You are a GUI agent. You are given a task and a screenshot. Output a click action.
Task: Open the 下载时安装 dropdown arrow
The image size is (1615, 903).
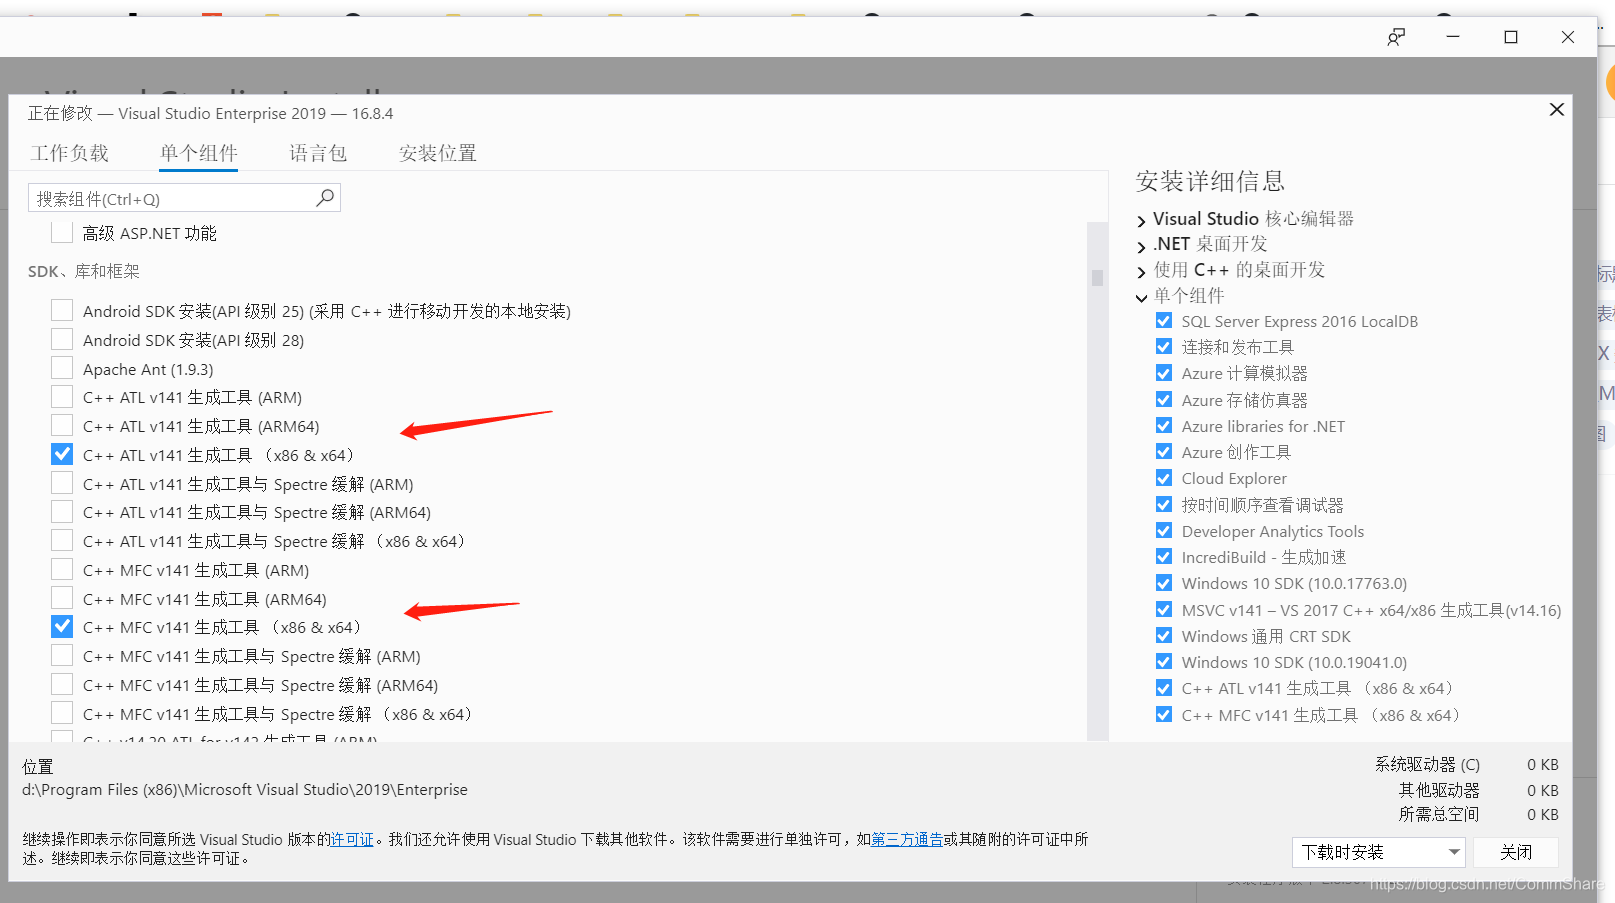point(1454,852)
